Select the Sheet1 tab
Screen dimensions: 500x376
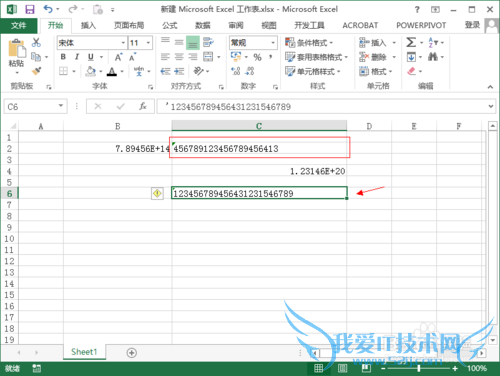(x=84, y=352)
